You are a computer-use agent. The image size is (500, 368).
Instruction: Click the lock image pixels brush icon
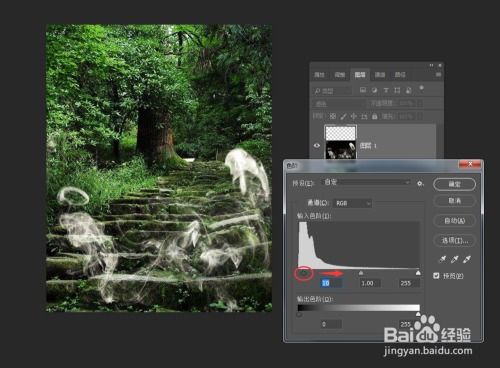(343, 116)
